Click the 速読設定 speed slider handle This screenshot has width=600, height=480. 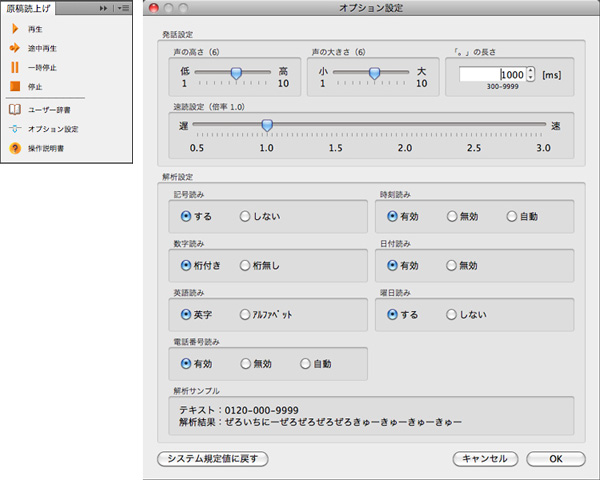coord(266,125)
